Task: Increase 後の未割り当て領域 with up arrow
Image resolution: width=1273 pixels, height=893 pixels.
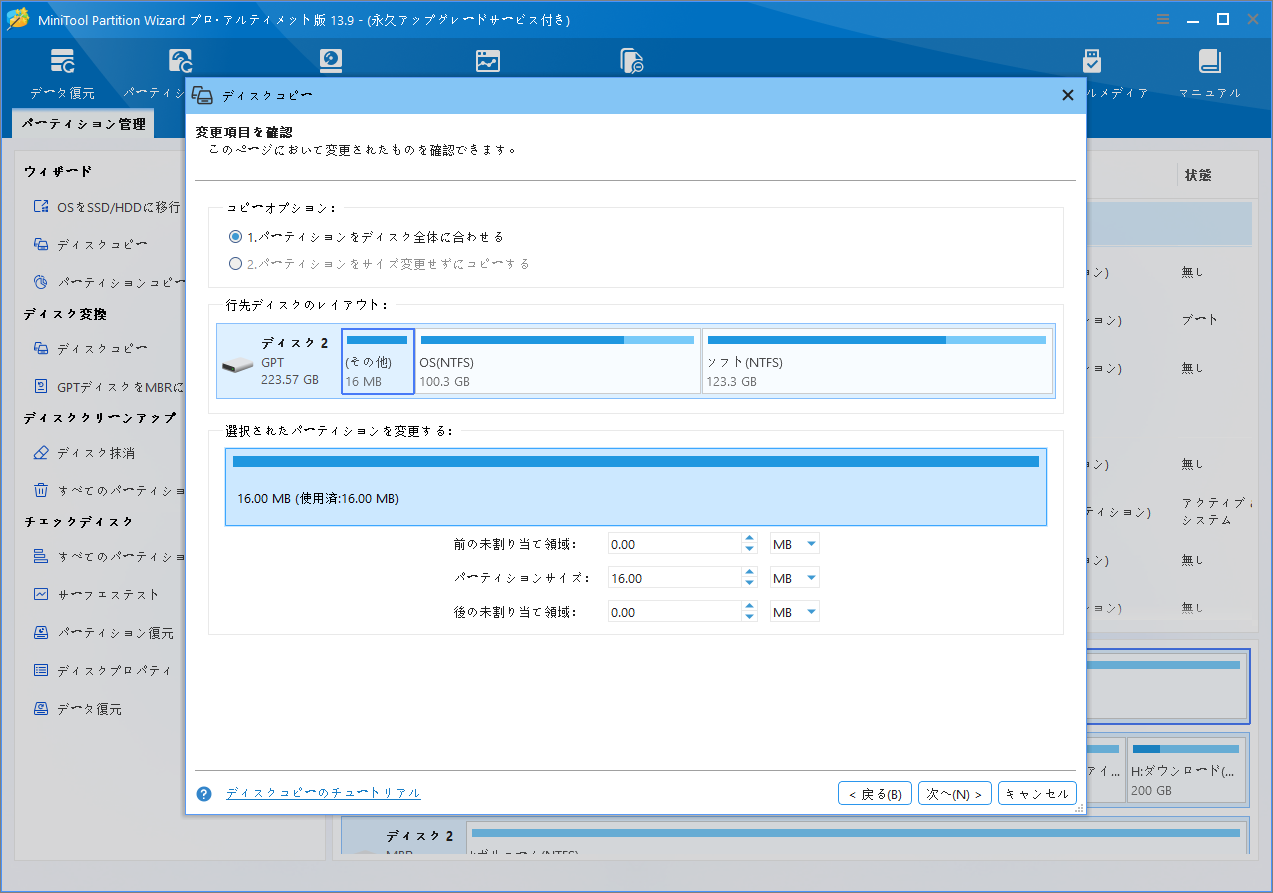Action: coord(750,607)
